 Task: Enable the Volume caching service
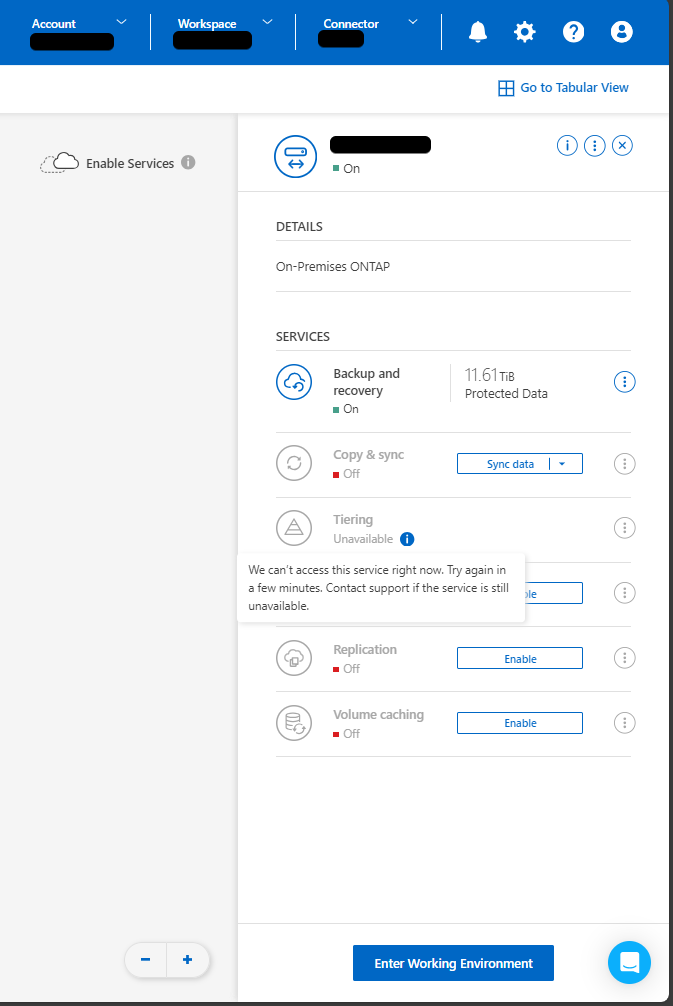(x=519, y=722)
